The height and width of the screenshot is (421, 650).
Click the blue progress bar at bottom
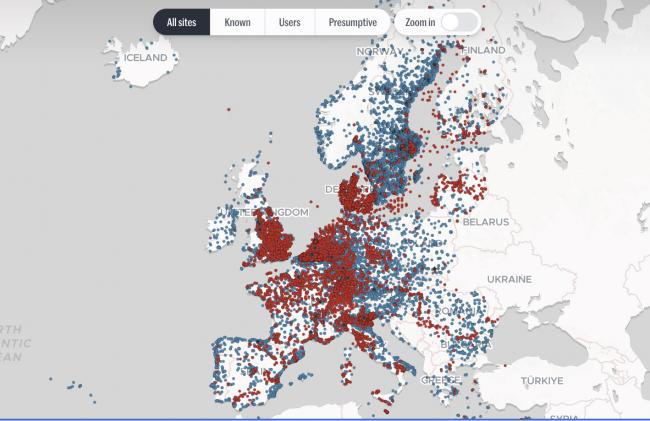point(325,419)
